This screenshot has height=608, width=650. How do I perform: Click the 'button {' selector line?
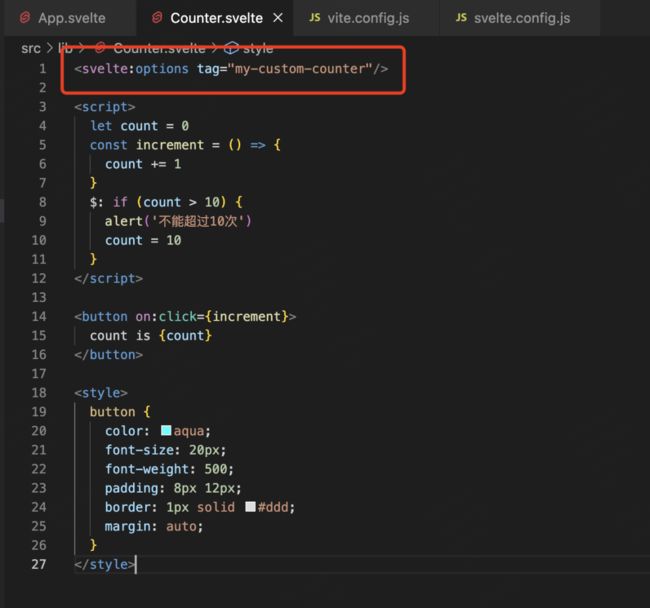click(120, 412)
